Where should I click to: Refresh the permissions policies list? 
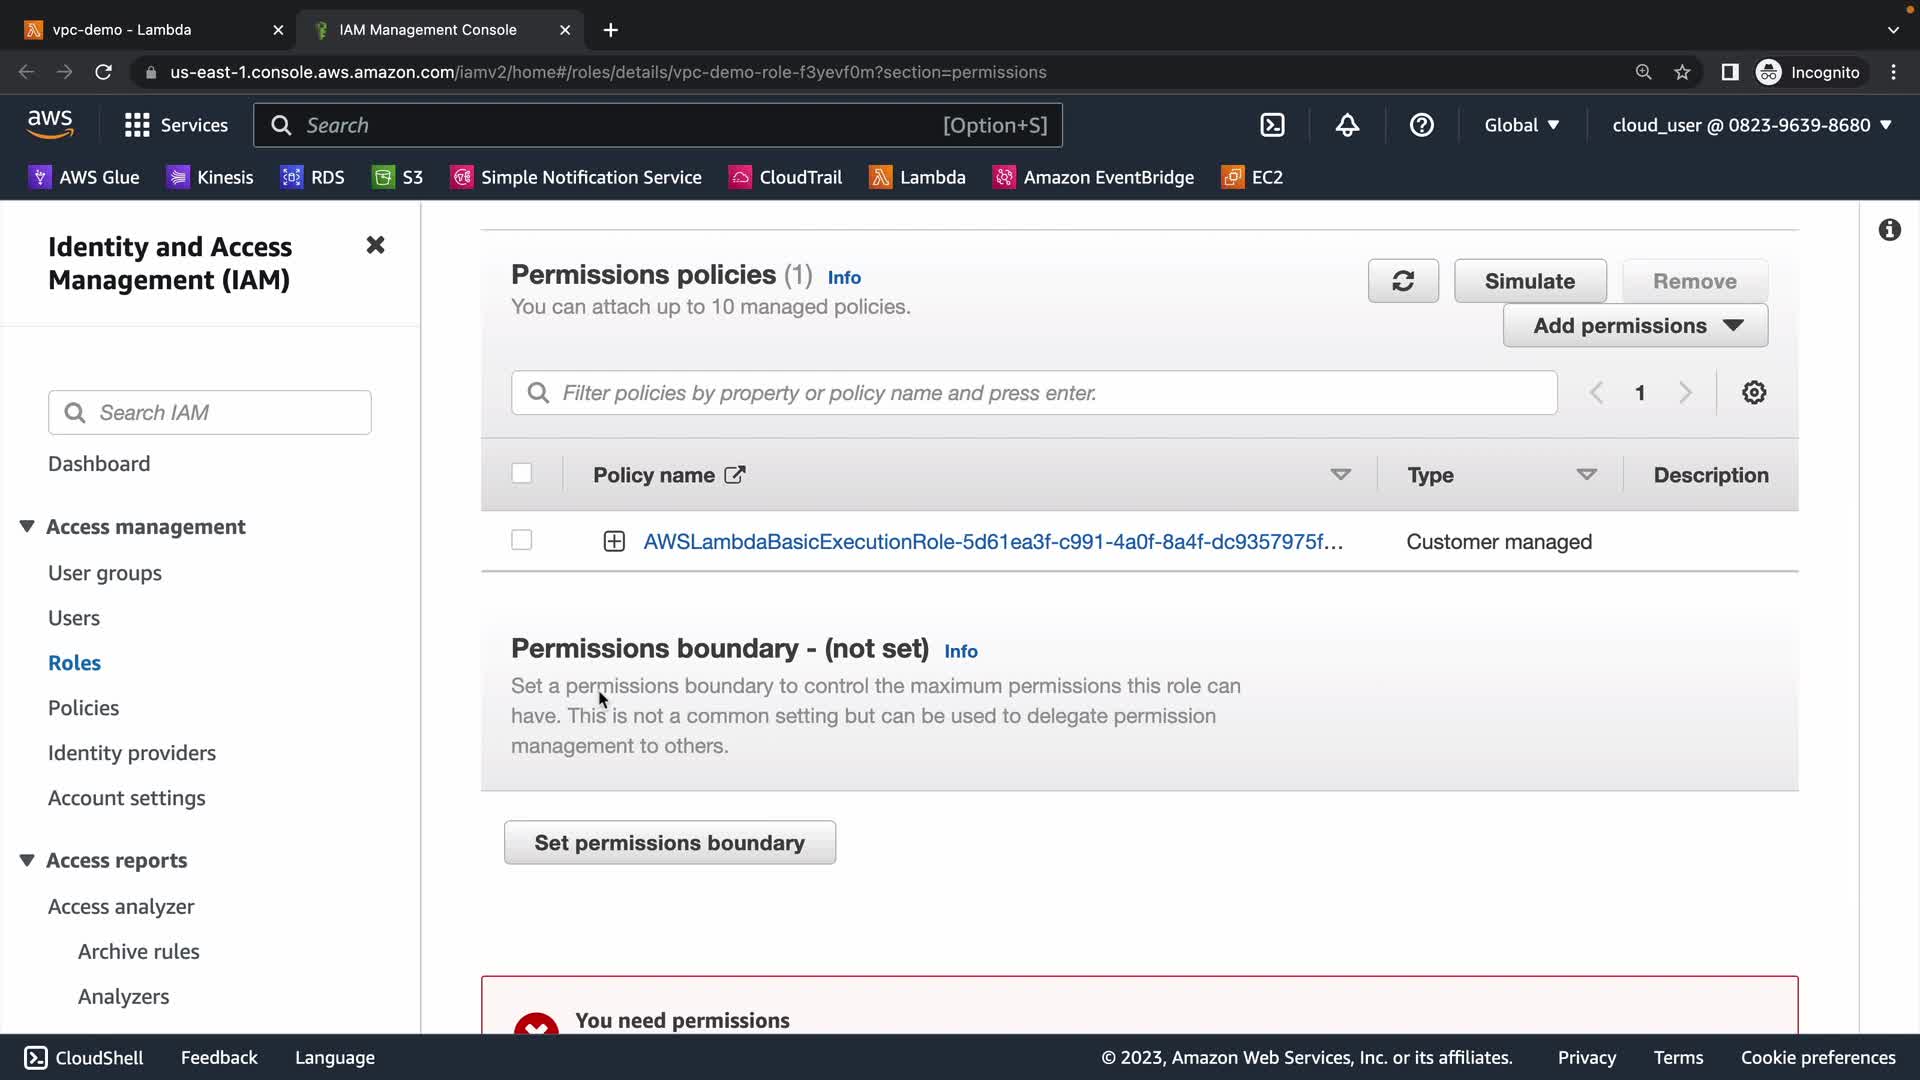pos(1403,281)
